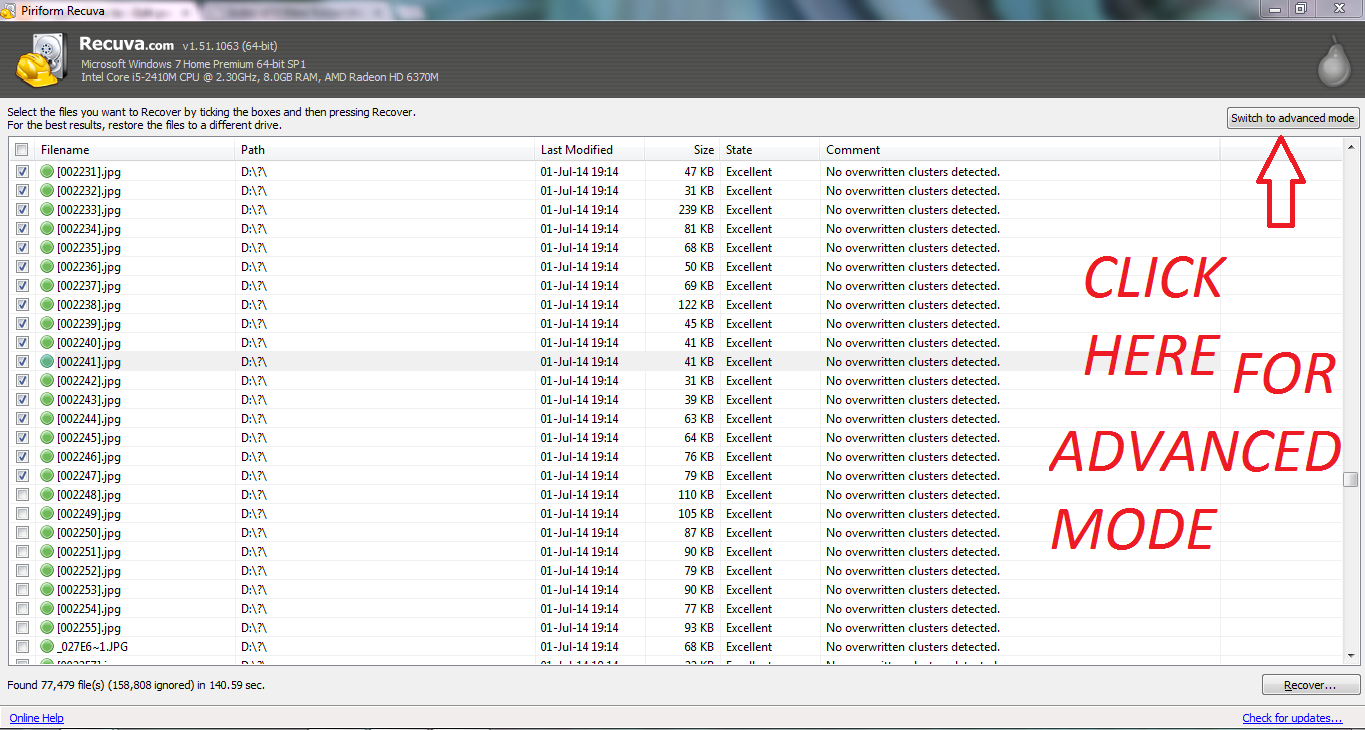Viewport: 1365px width, 730px height.
Task: Sort by the State column header
Action: [x=770, y=150]
